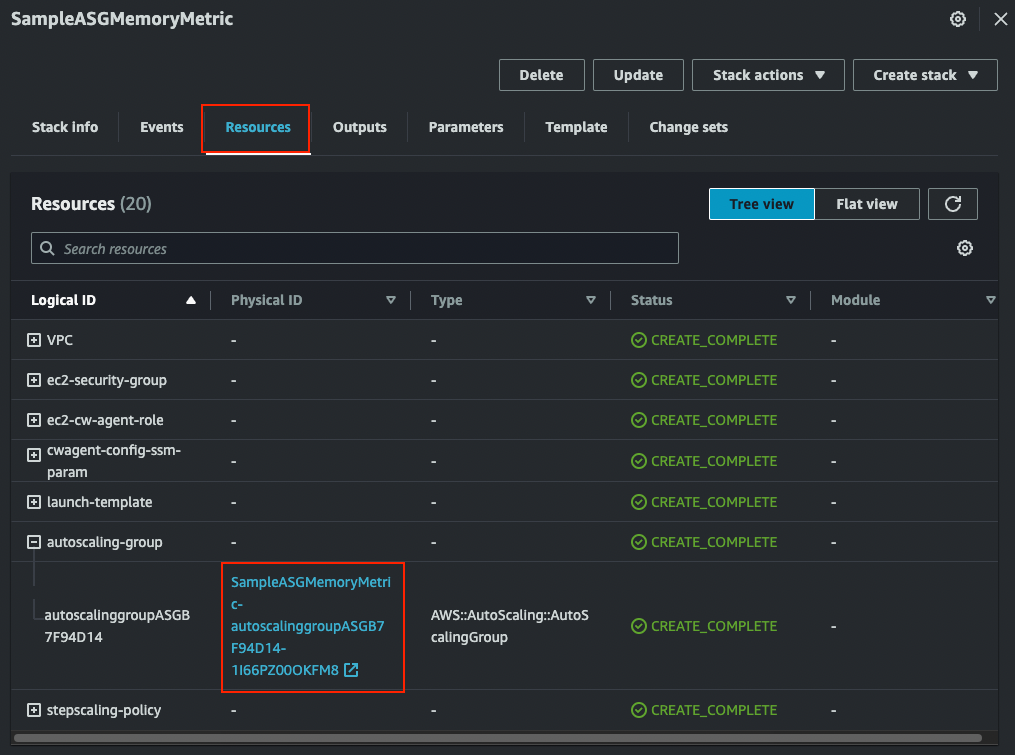Select the Resources tab

(258, 128)
